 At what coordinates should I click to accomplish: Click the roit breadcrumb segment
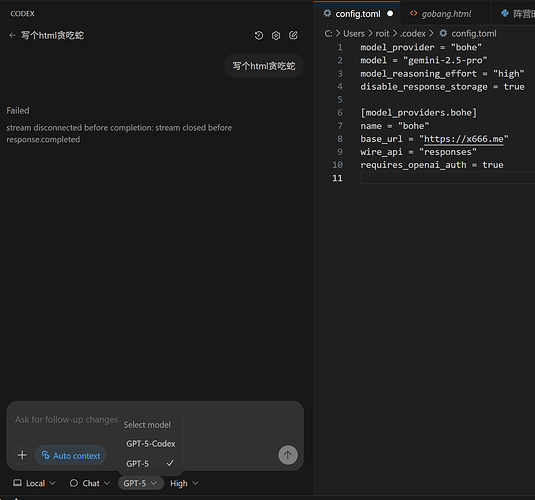[382, 33]
